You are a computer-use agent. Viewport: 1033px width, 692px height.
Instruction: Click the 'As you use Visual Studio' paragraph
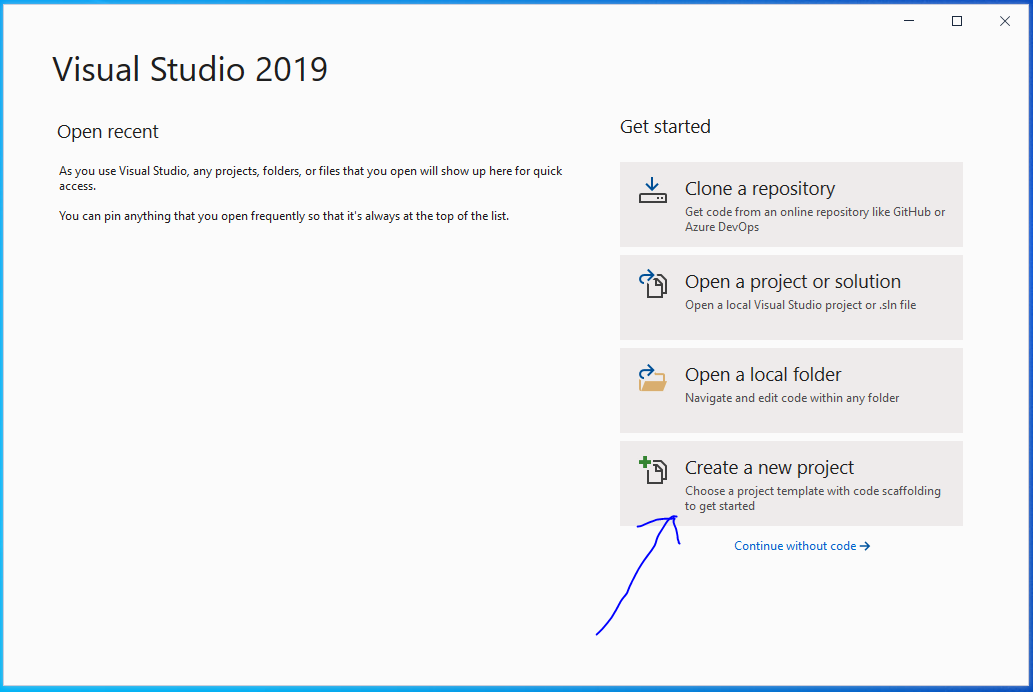point(310,179)
